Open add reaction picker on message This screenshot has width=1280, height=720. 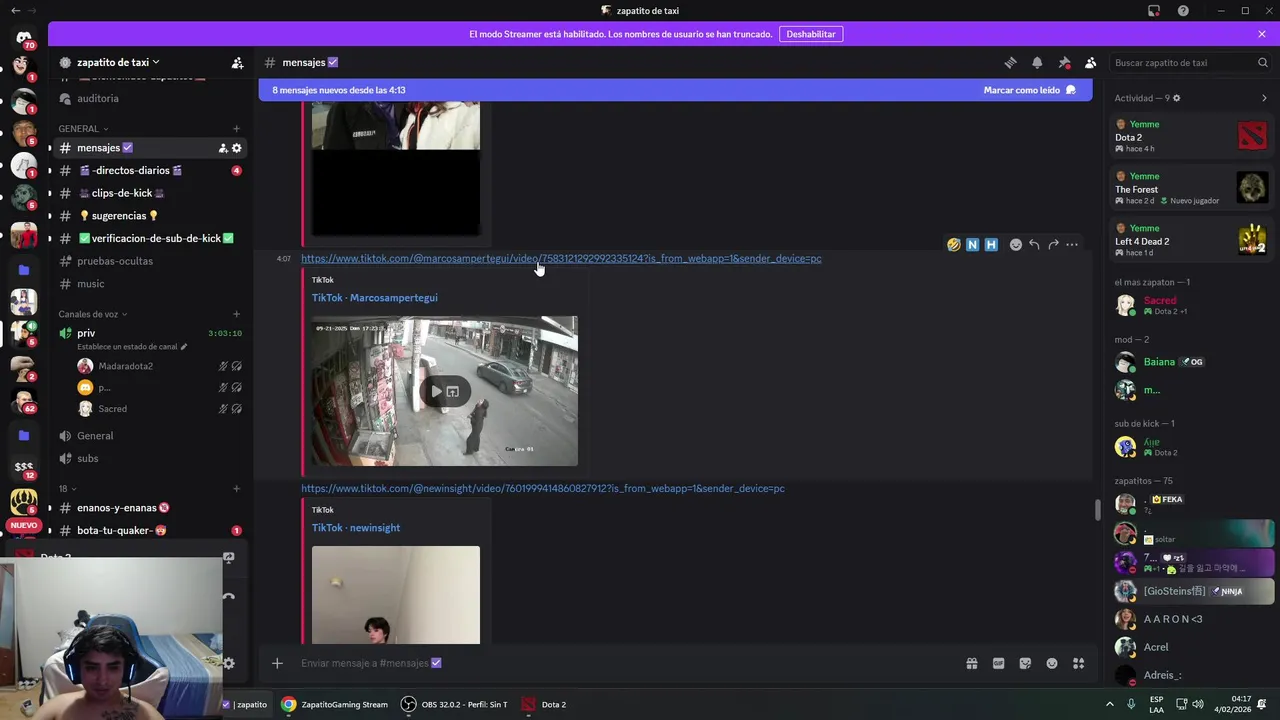pyautogui.click(x=1016, y=244)
